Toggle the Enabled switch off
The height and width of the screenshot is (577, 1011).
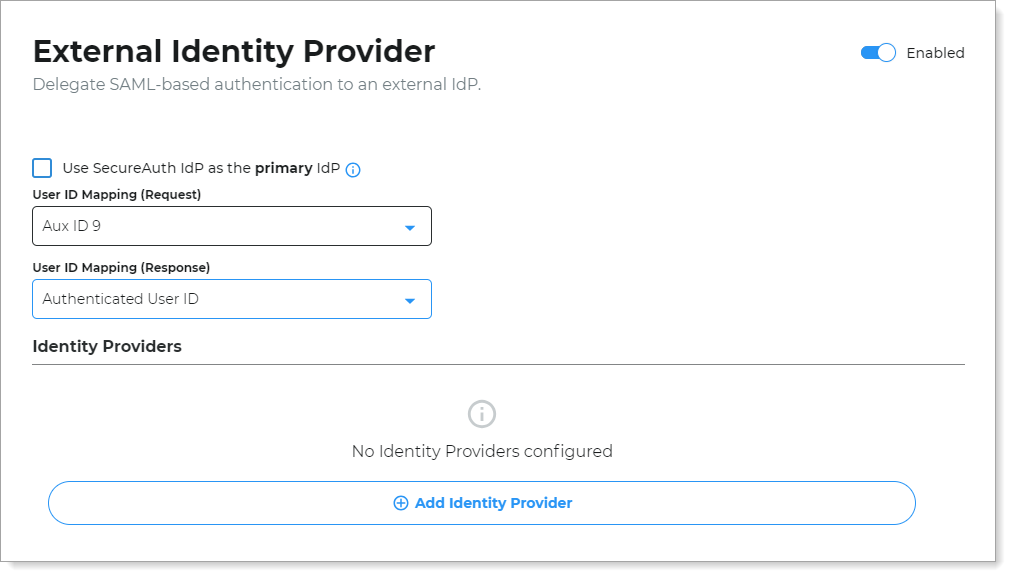(878, 53)
